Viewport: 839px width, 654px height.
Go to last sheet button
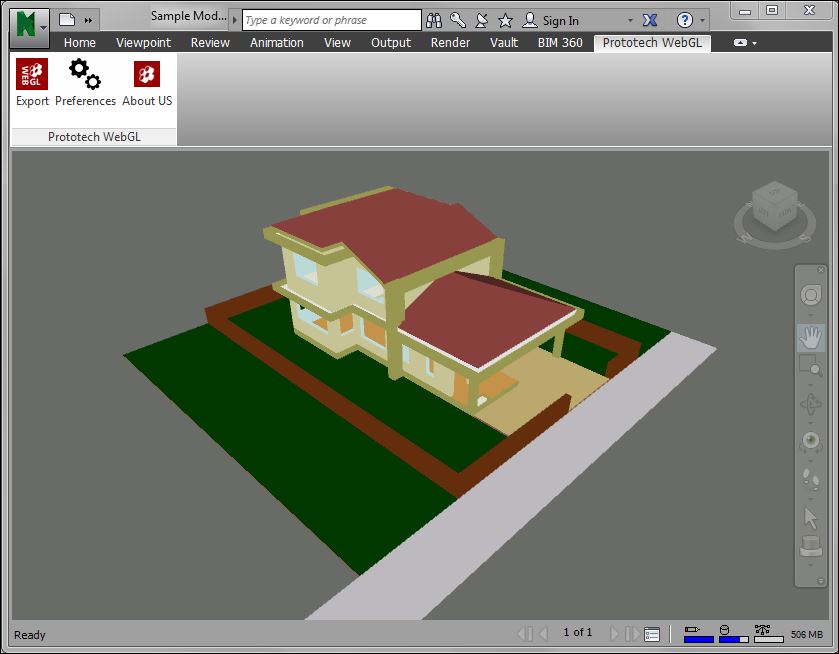[x=632, y=634]
